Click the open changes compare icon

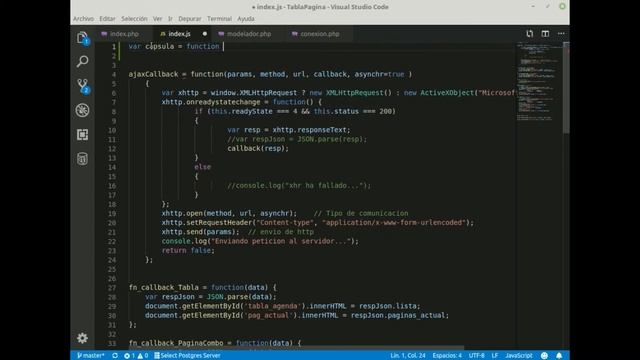coord(529,34)
